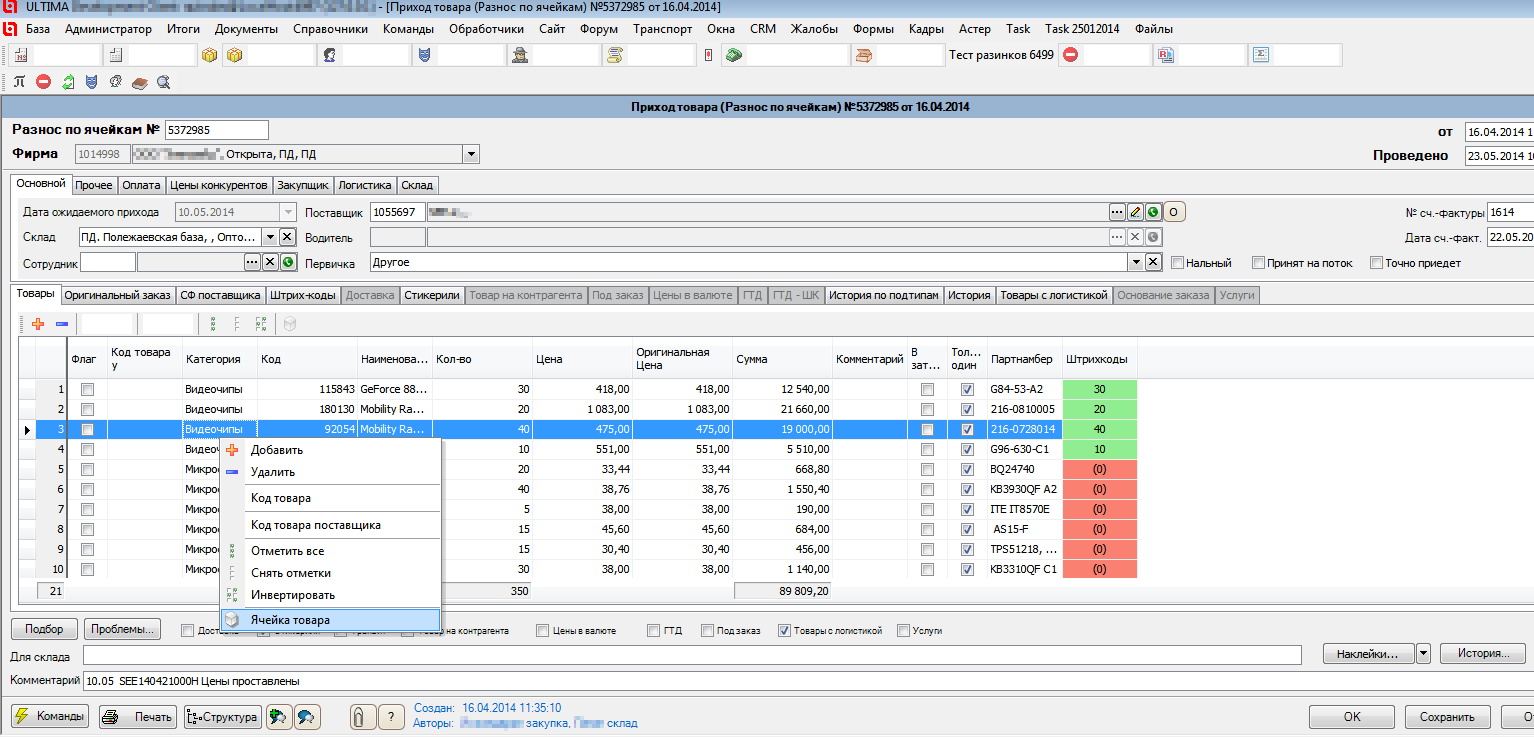Click the green refresh arrows icon
The image size is (1534, 737).
pos(68,82)
